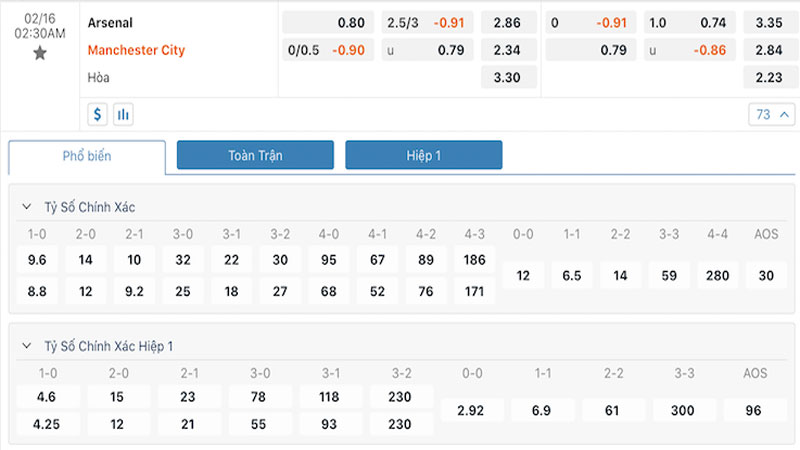
Task: Pick first-half score 2-2 at 61
Action: point(613,411)
